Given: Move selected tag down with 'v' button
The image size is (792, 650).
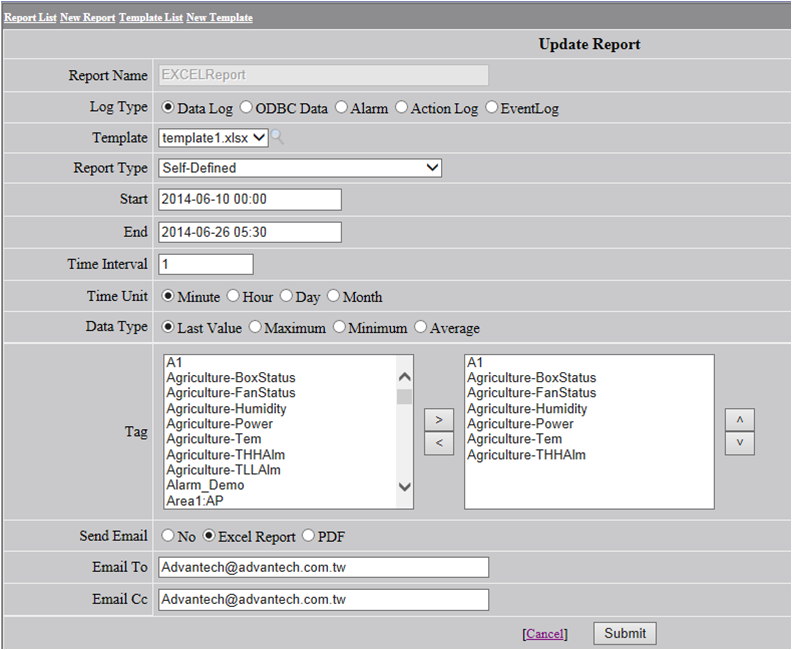Looking at the screenshot, I should click(x=739, y=443).
